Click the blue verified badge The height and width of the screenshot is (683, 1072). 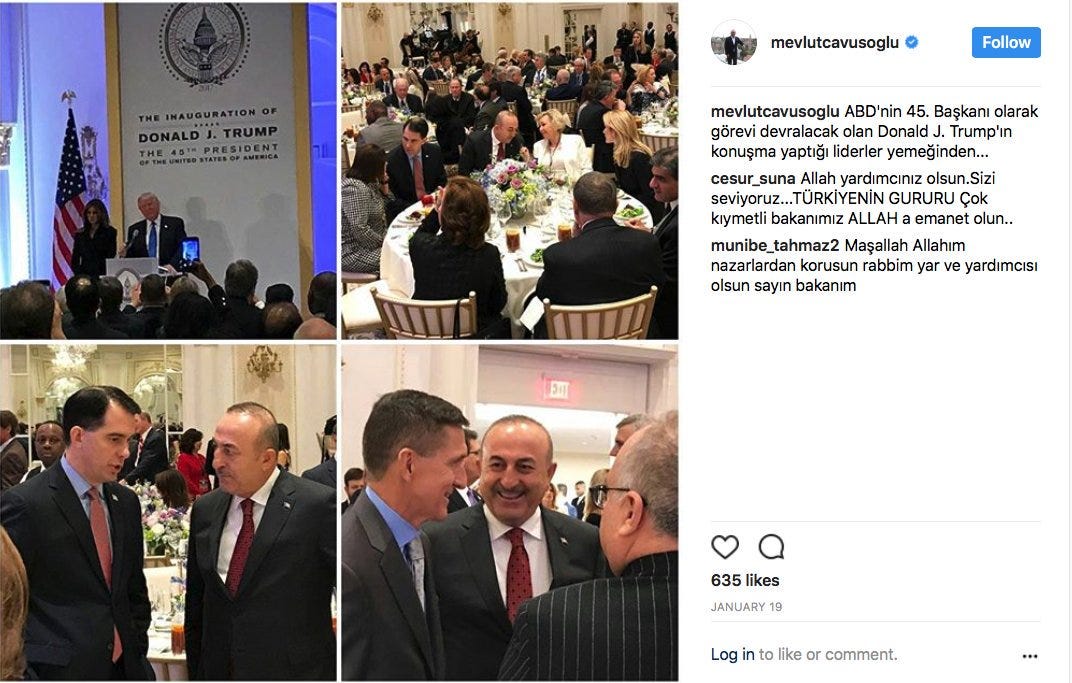coord(911,42)
